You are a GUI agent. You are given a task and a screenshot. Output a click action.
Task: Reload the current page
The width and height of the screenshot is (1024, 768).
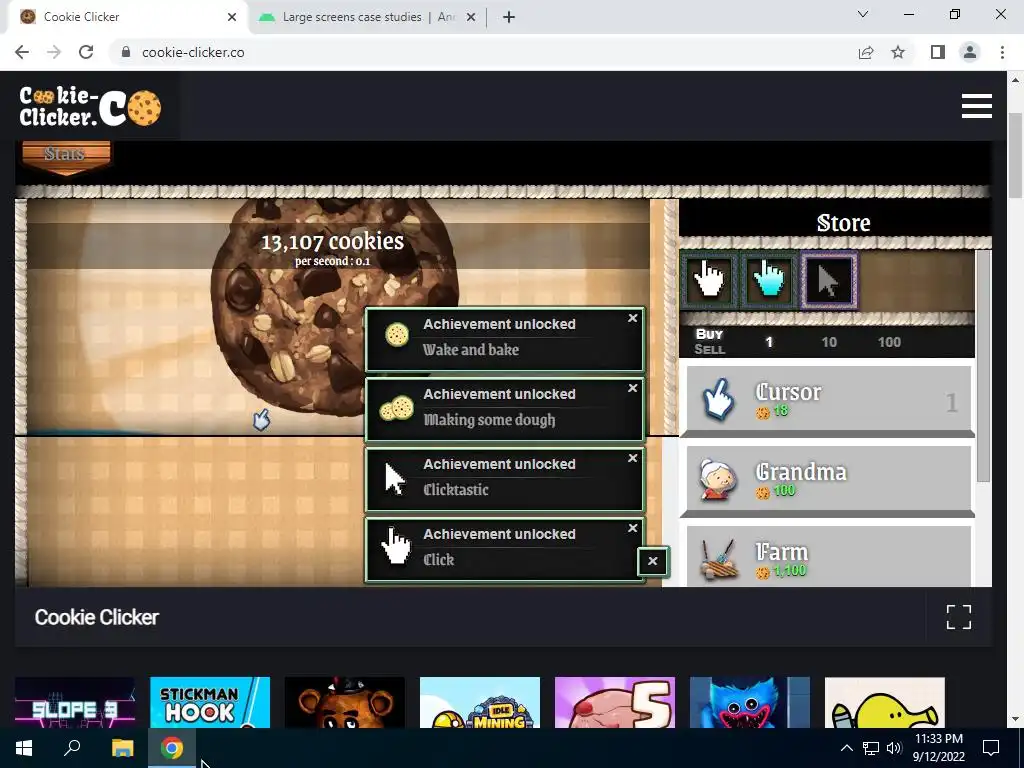86,52
